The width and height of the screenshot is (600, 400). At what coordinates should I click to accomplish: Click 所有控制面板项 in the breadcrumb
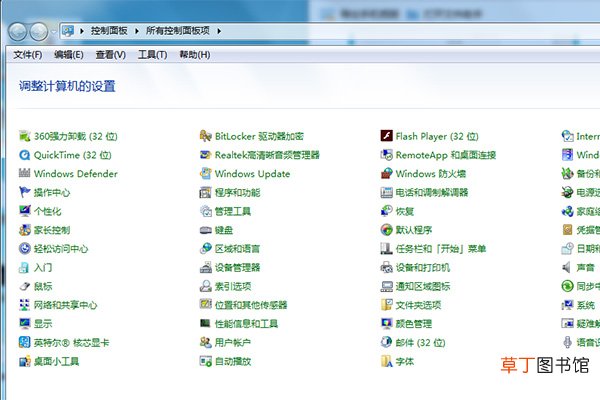click(x=178, y=31)
